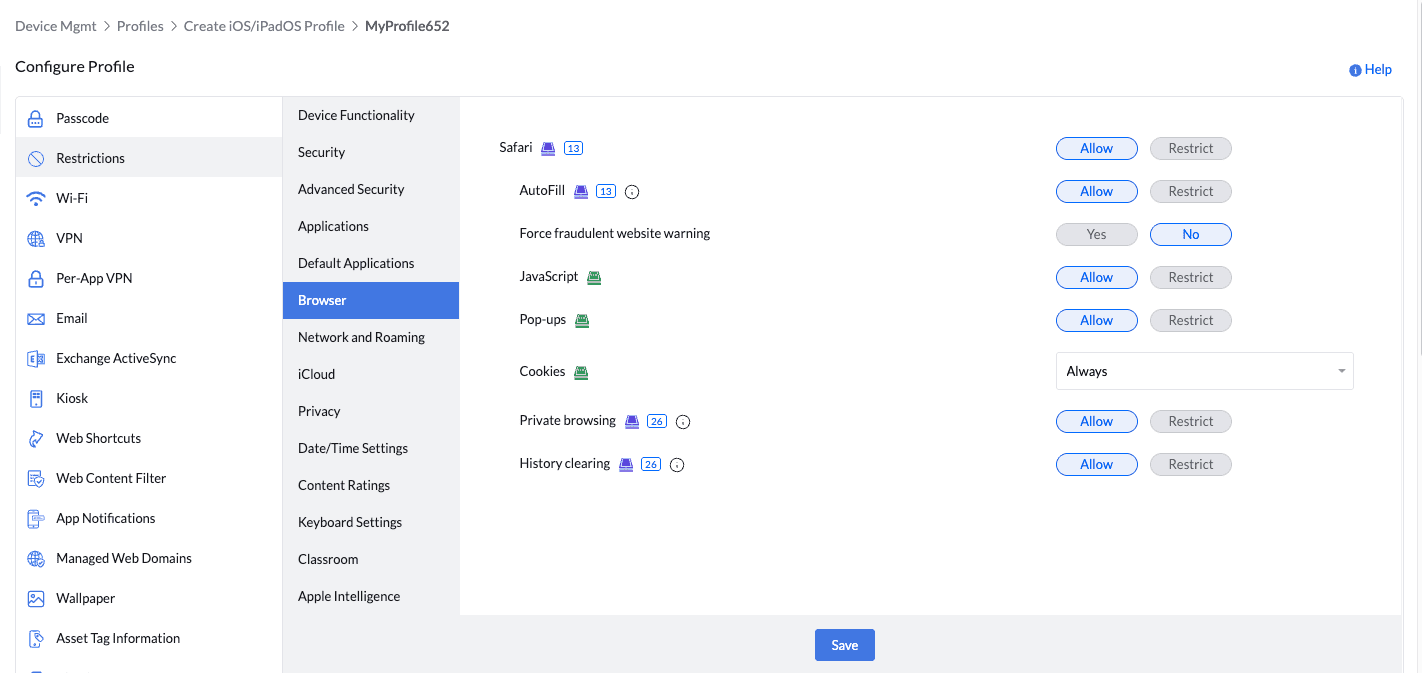Screen dimensions: 1422x673
Task: Click the MyProfile652 breadcrumb text
Action: (407, 26)
